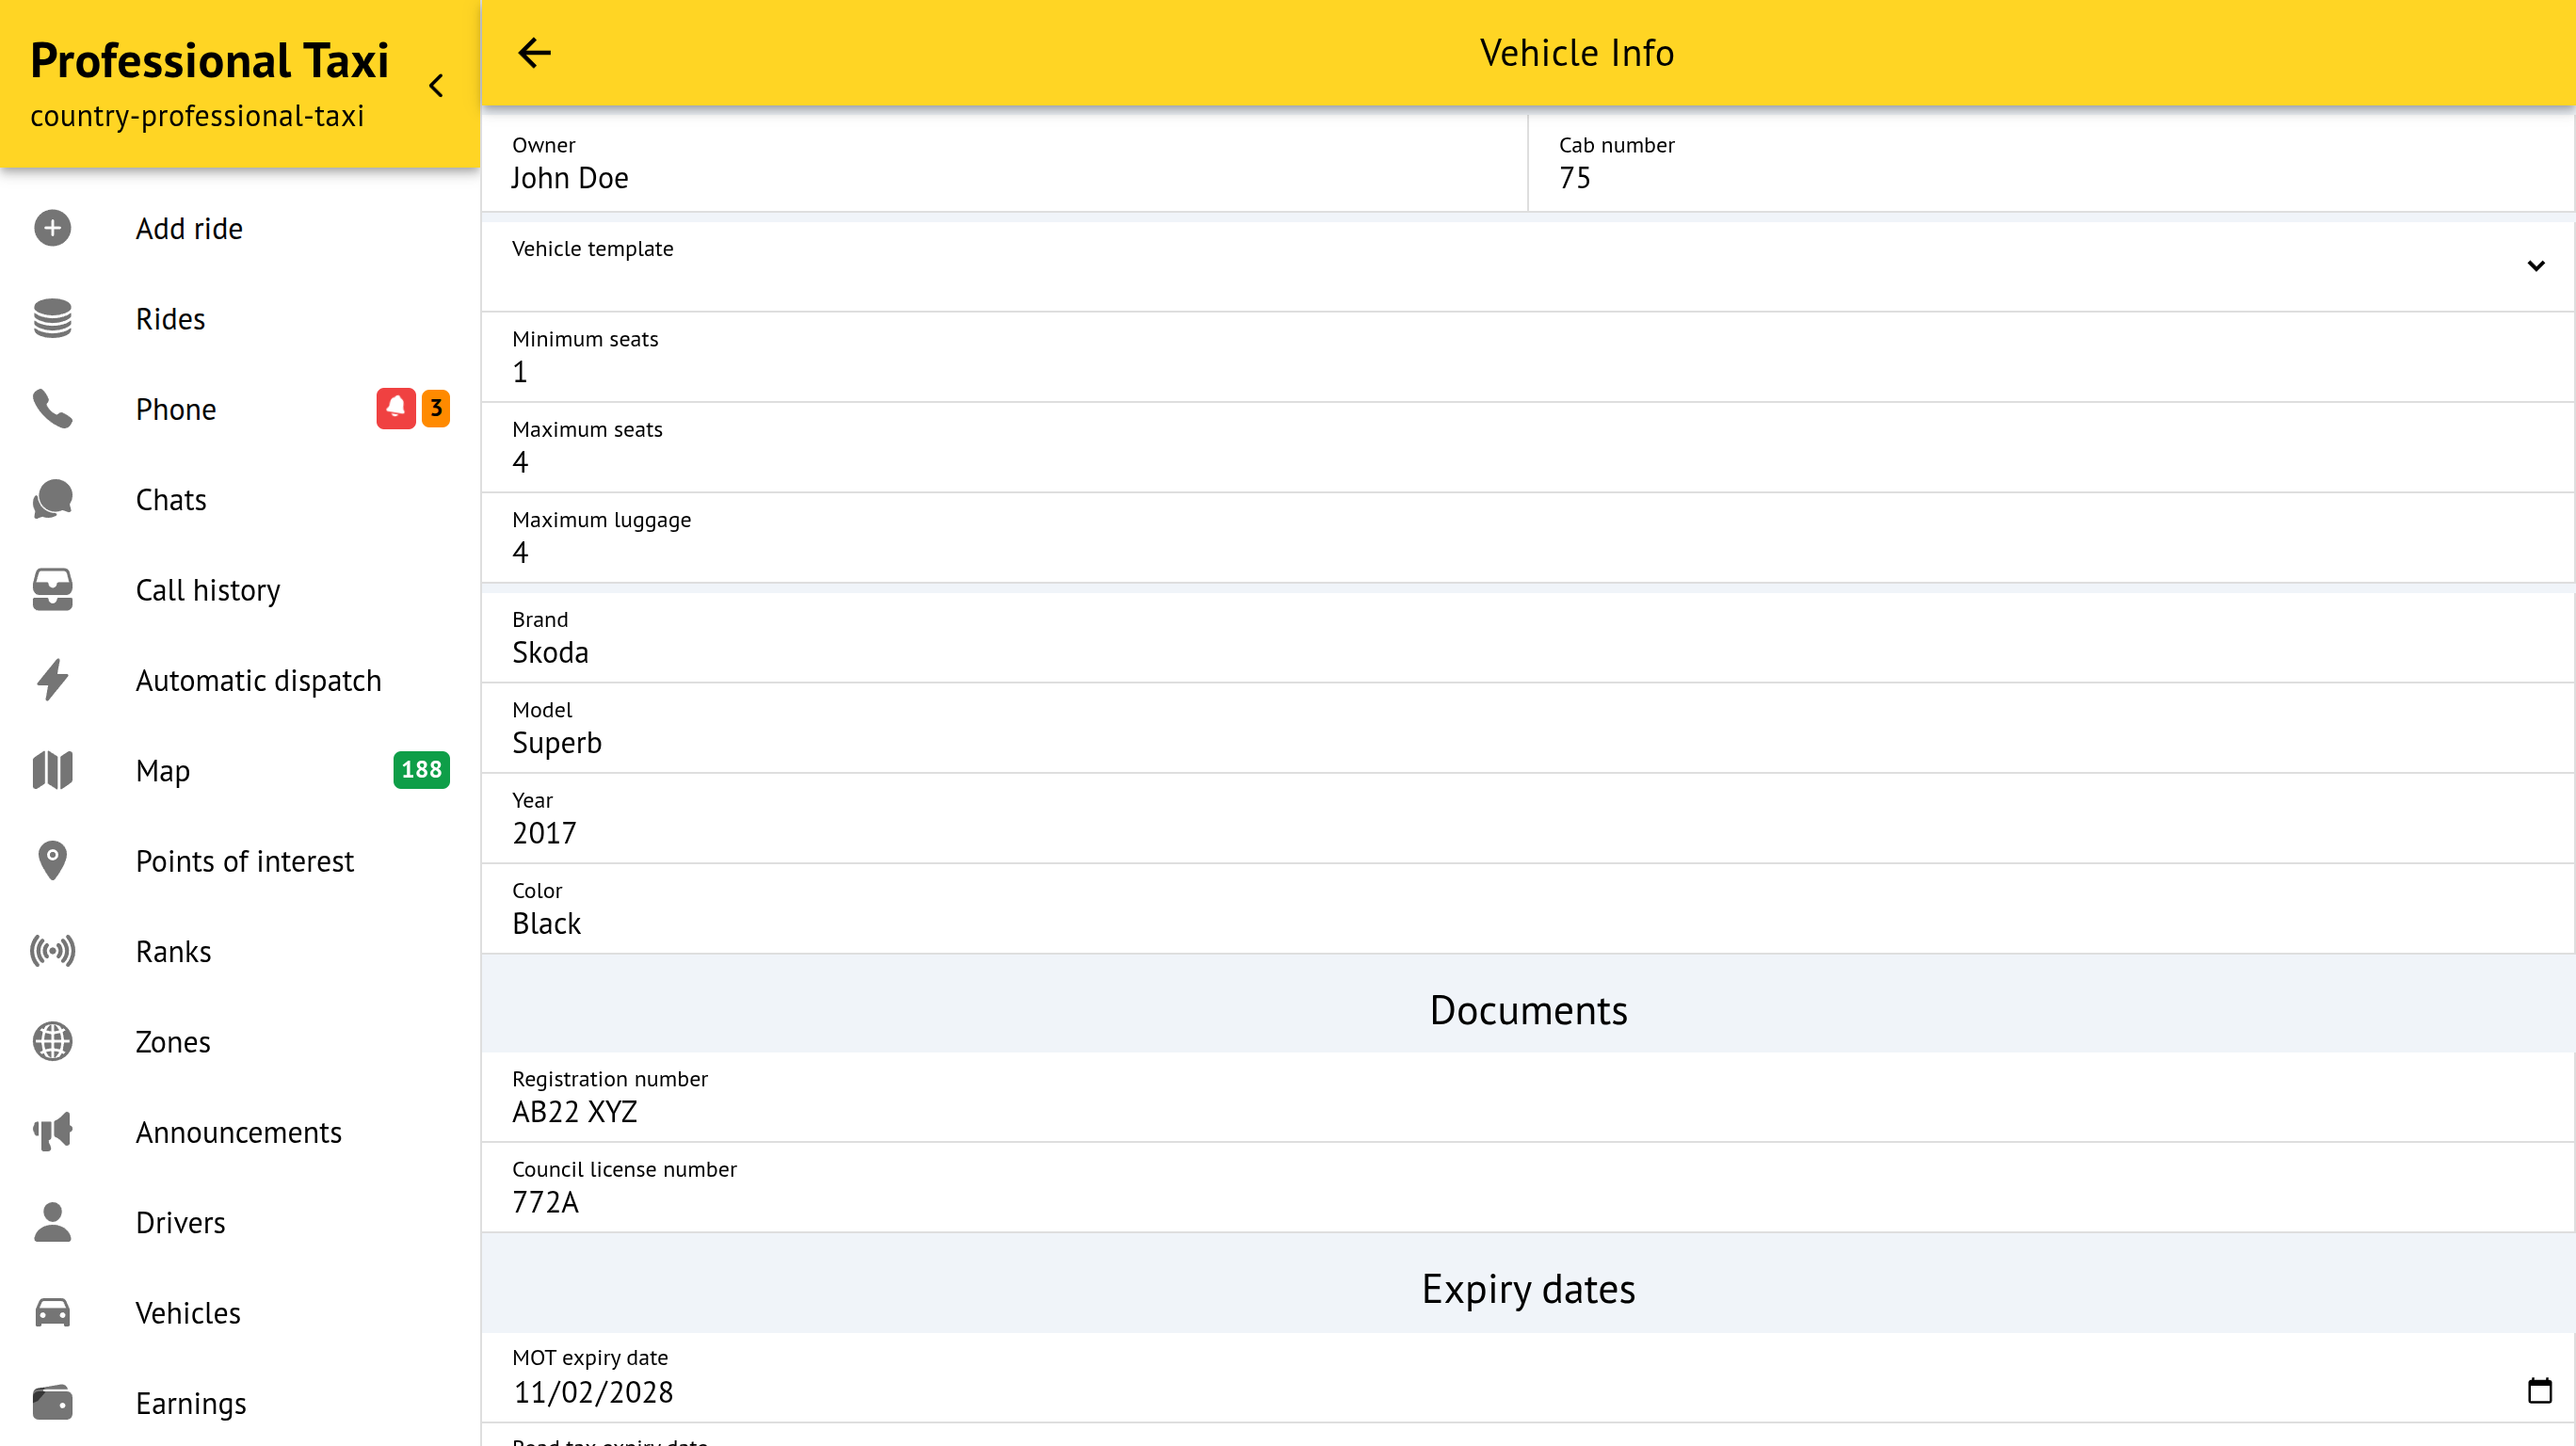Collapse the sidebar with the chevron
The image size is (2576, 1446).
[x=436, y=86]
